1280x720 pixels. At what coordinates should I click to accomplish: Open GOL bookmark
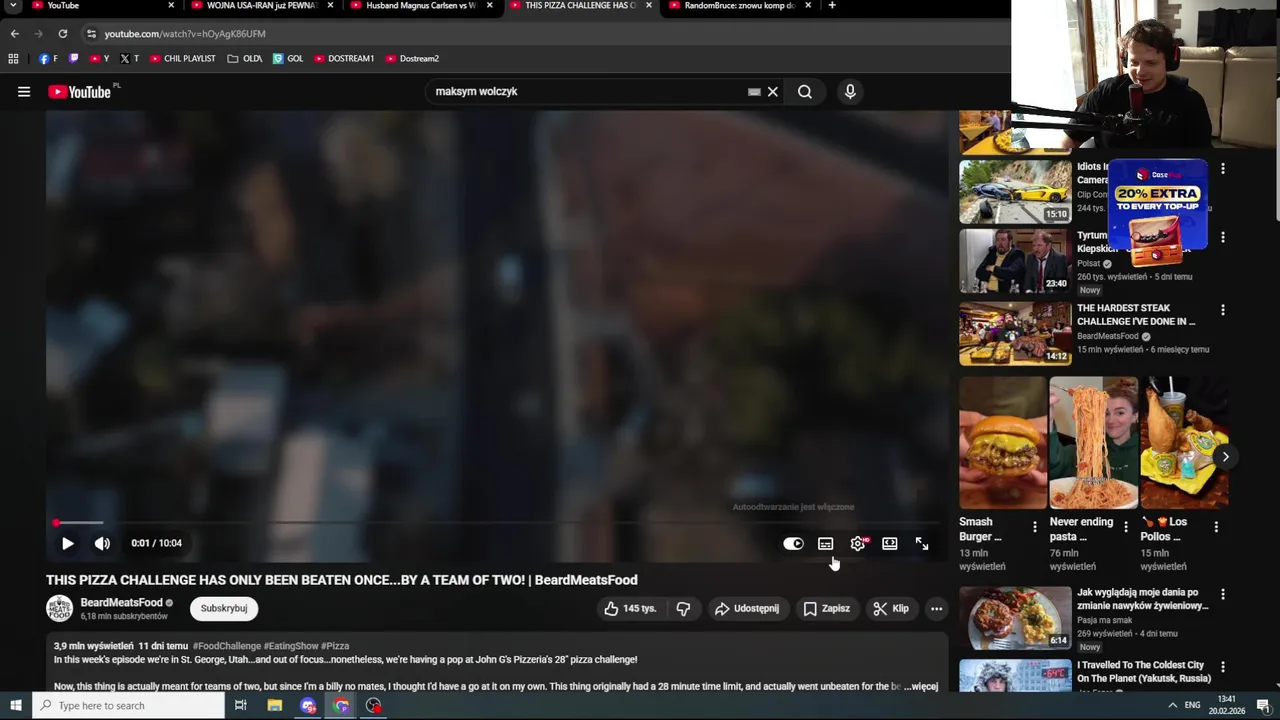288,59
